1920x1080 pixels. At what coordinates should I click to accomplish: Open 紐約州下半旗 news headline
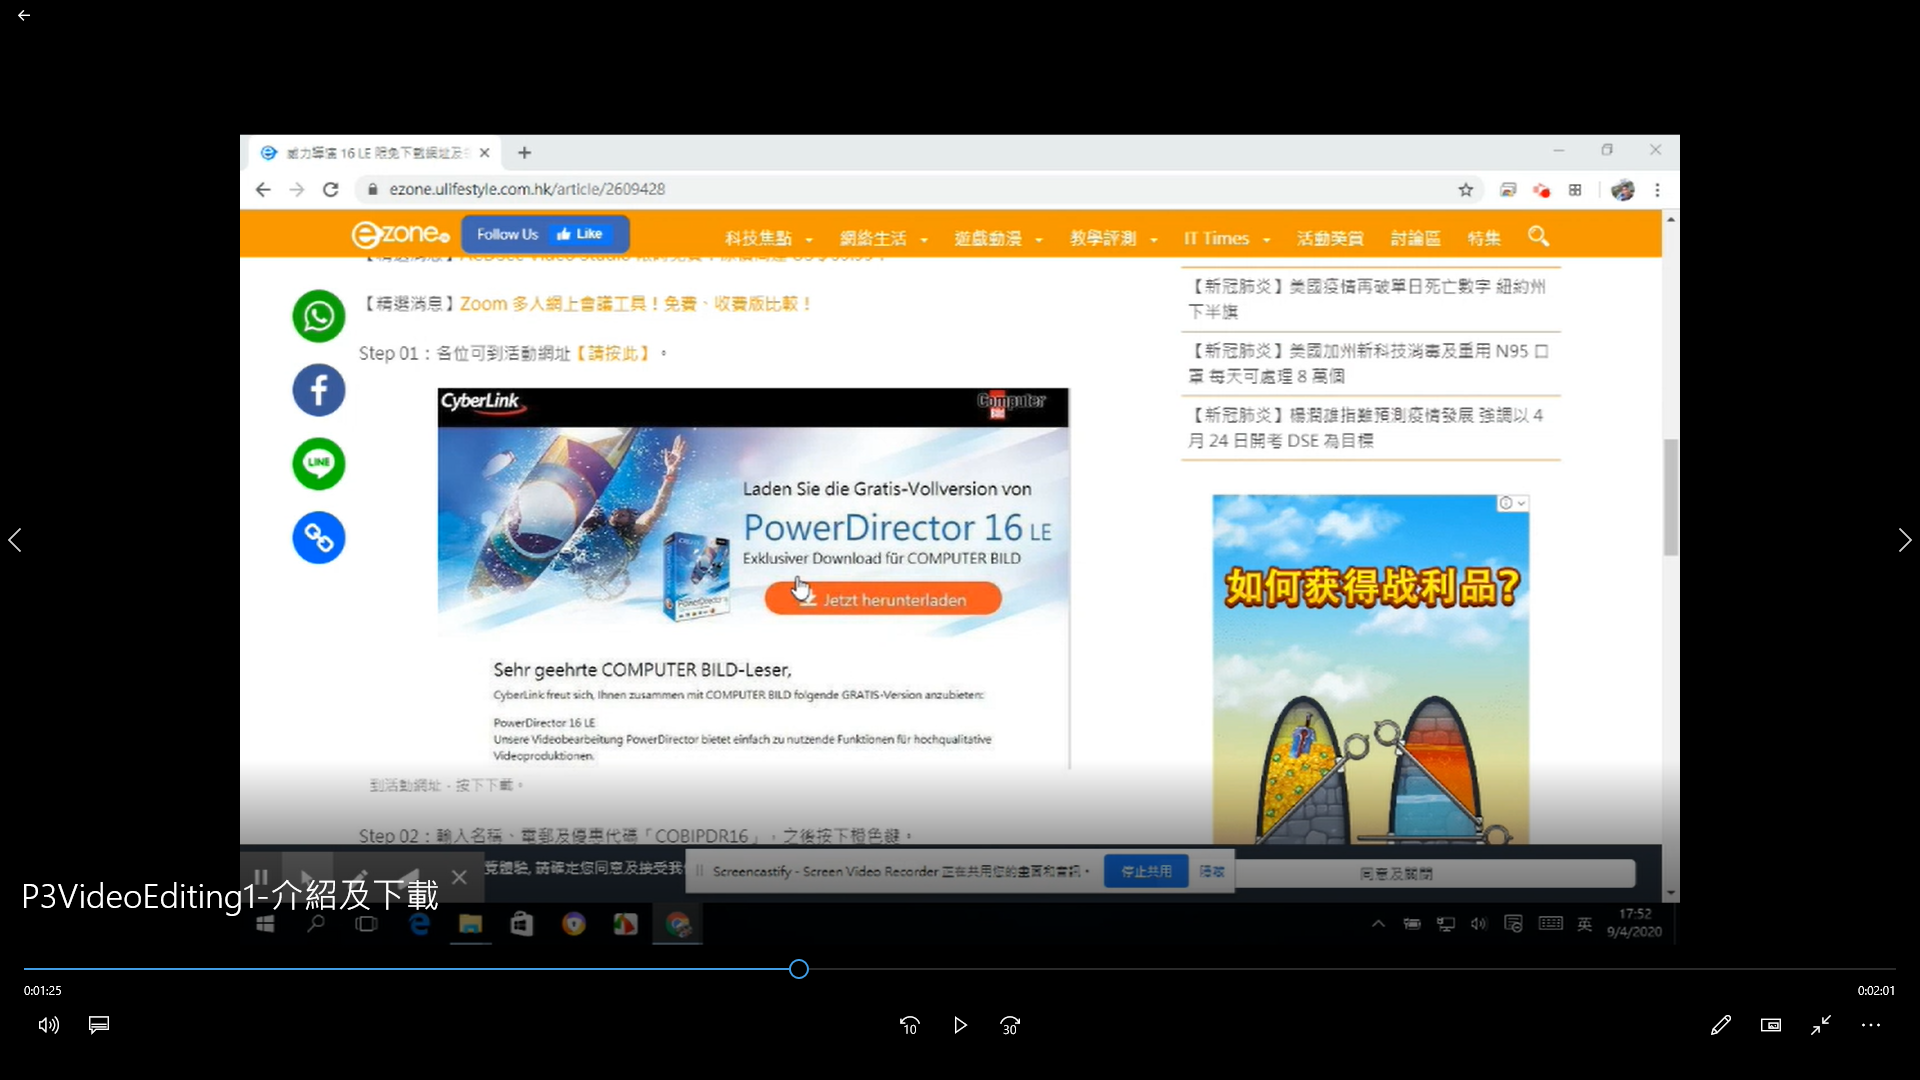click(1366, 299)
